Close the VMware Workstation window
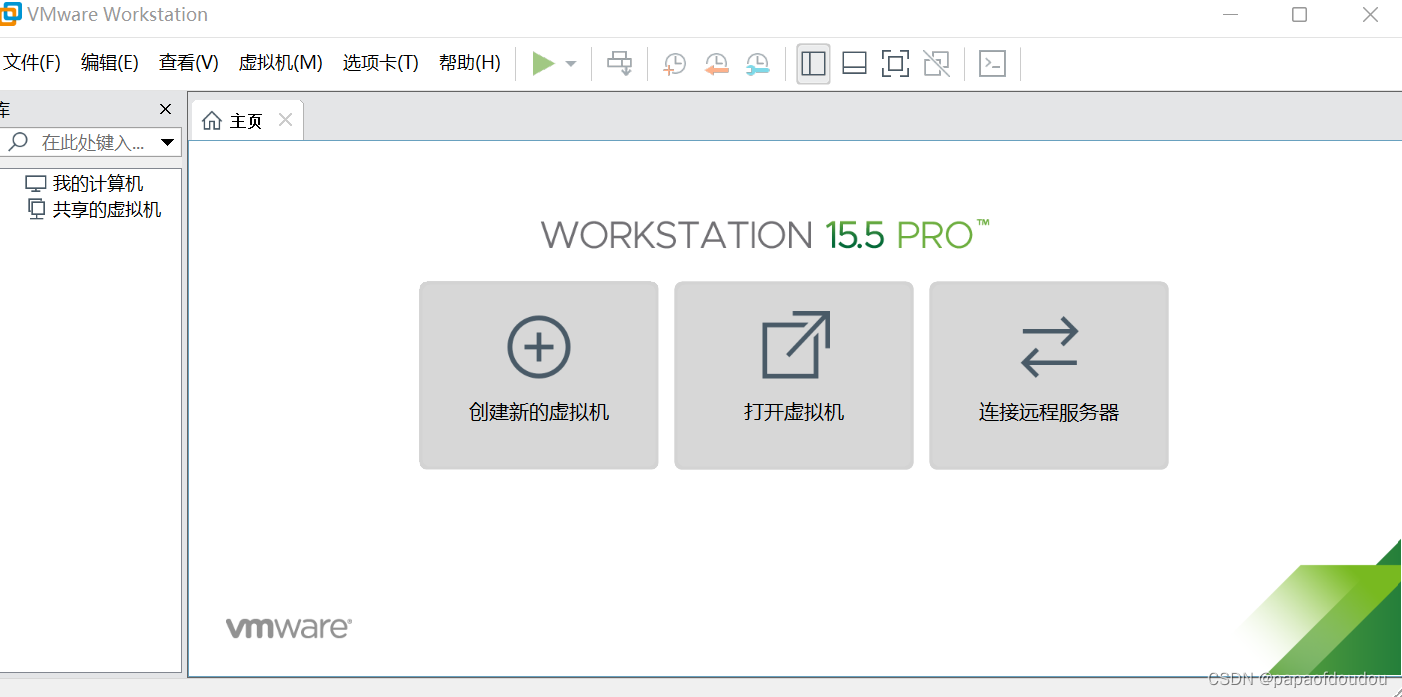Image resolution: width=1402 pixels, height=697 pixels. tap(1370, 14)
